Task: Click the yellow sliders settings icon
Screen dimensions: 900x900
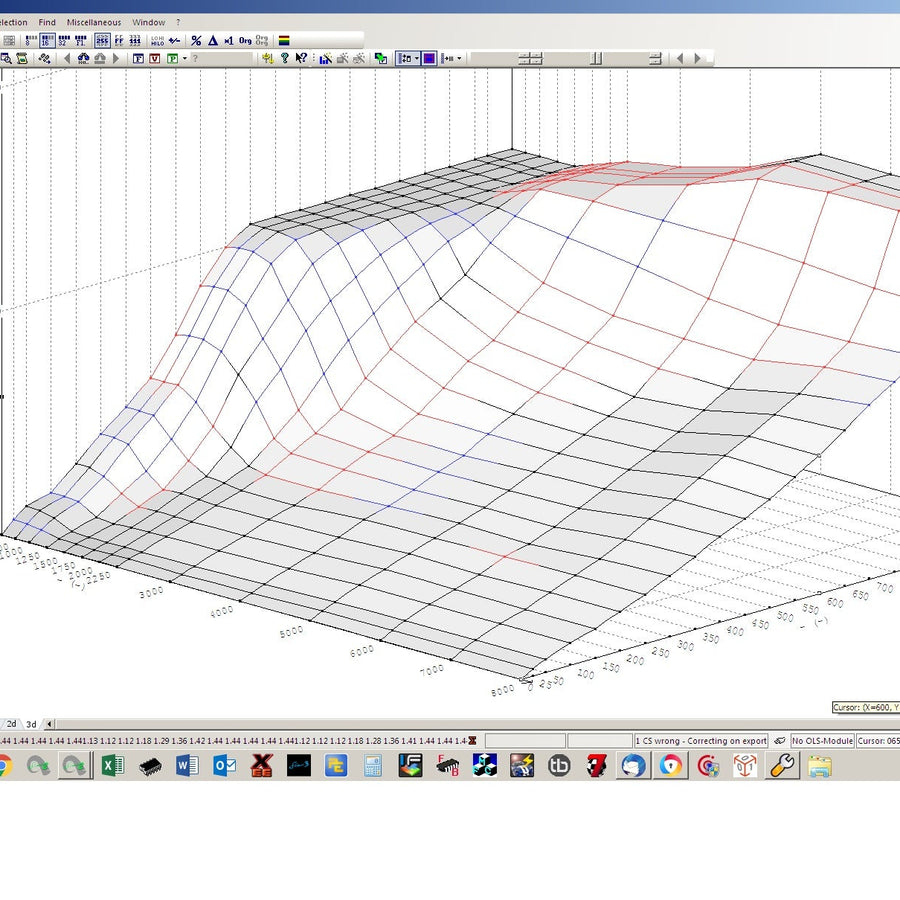Action: click(x=267, y=58)
